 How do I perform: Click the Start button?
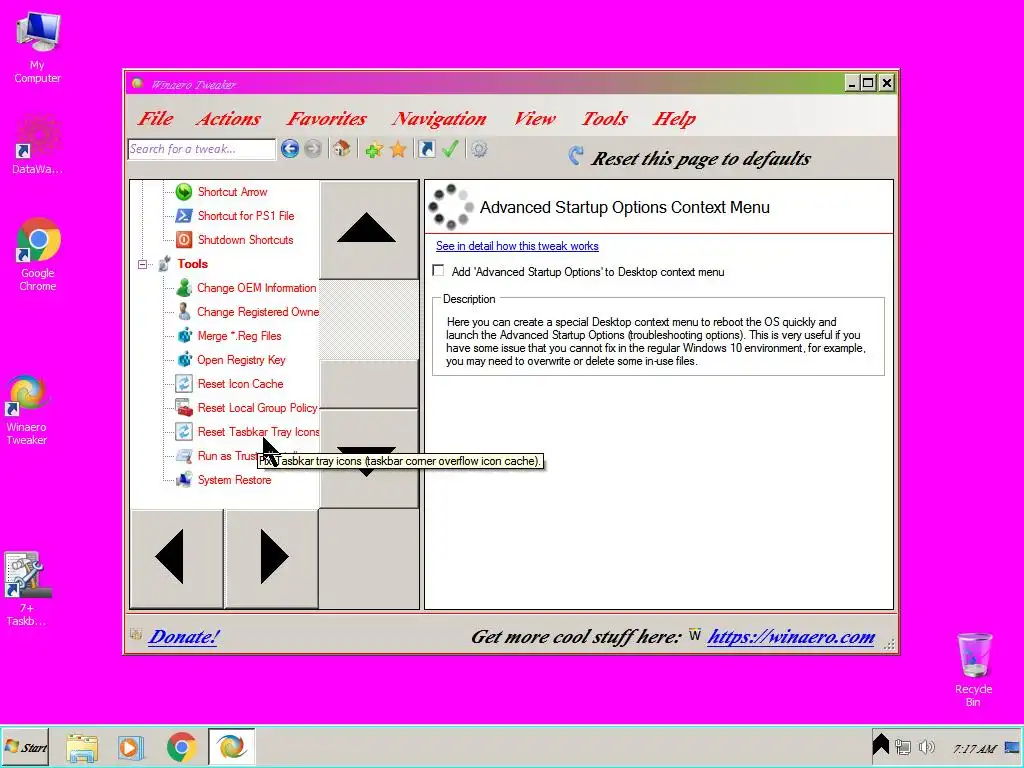[x=26, y=747]
